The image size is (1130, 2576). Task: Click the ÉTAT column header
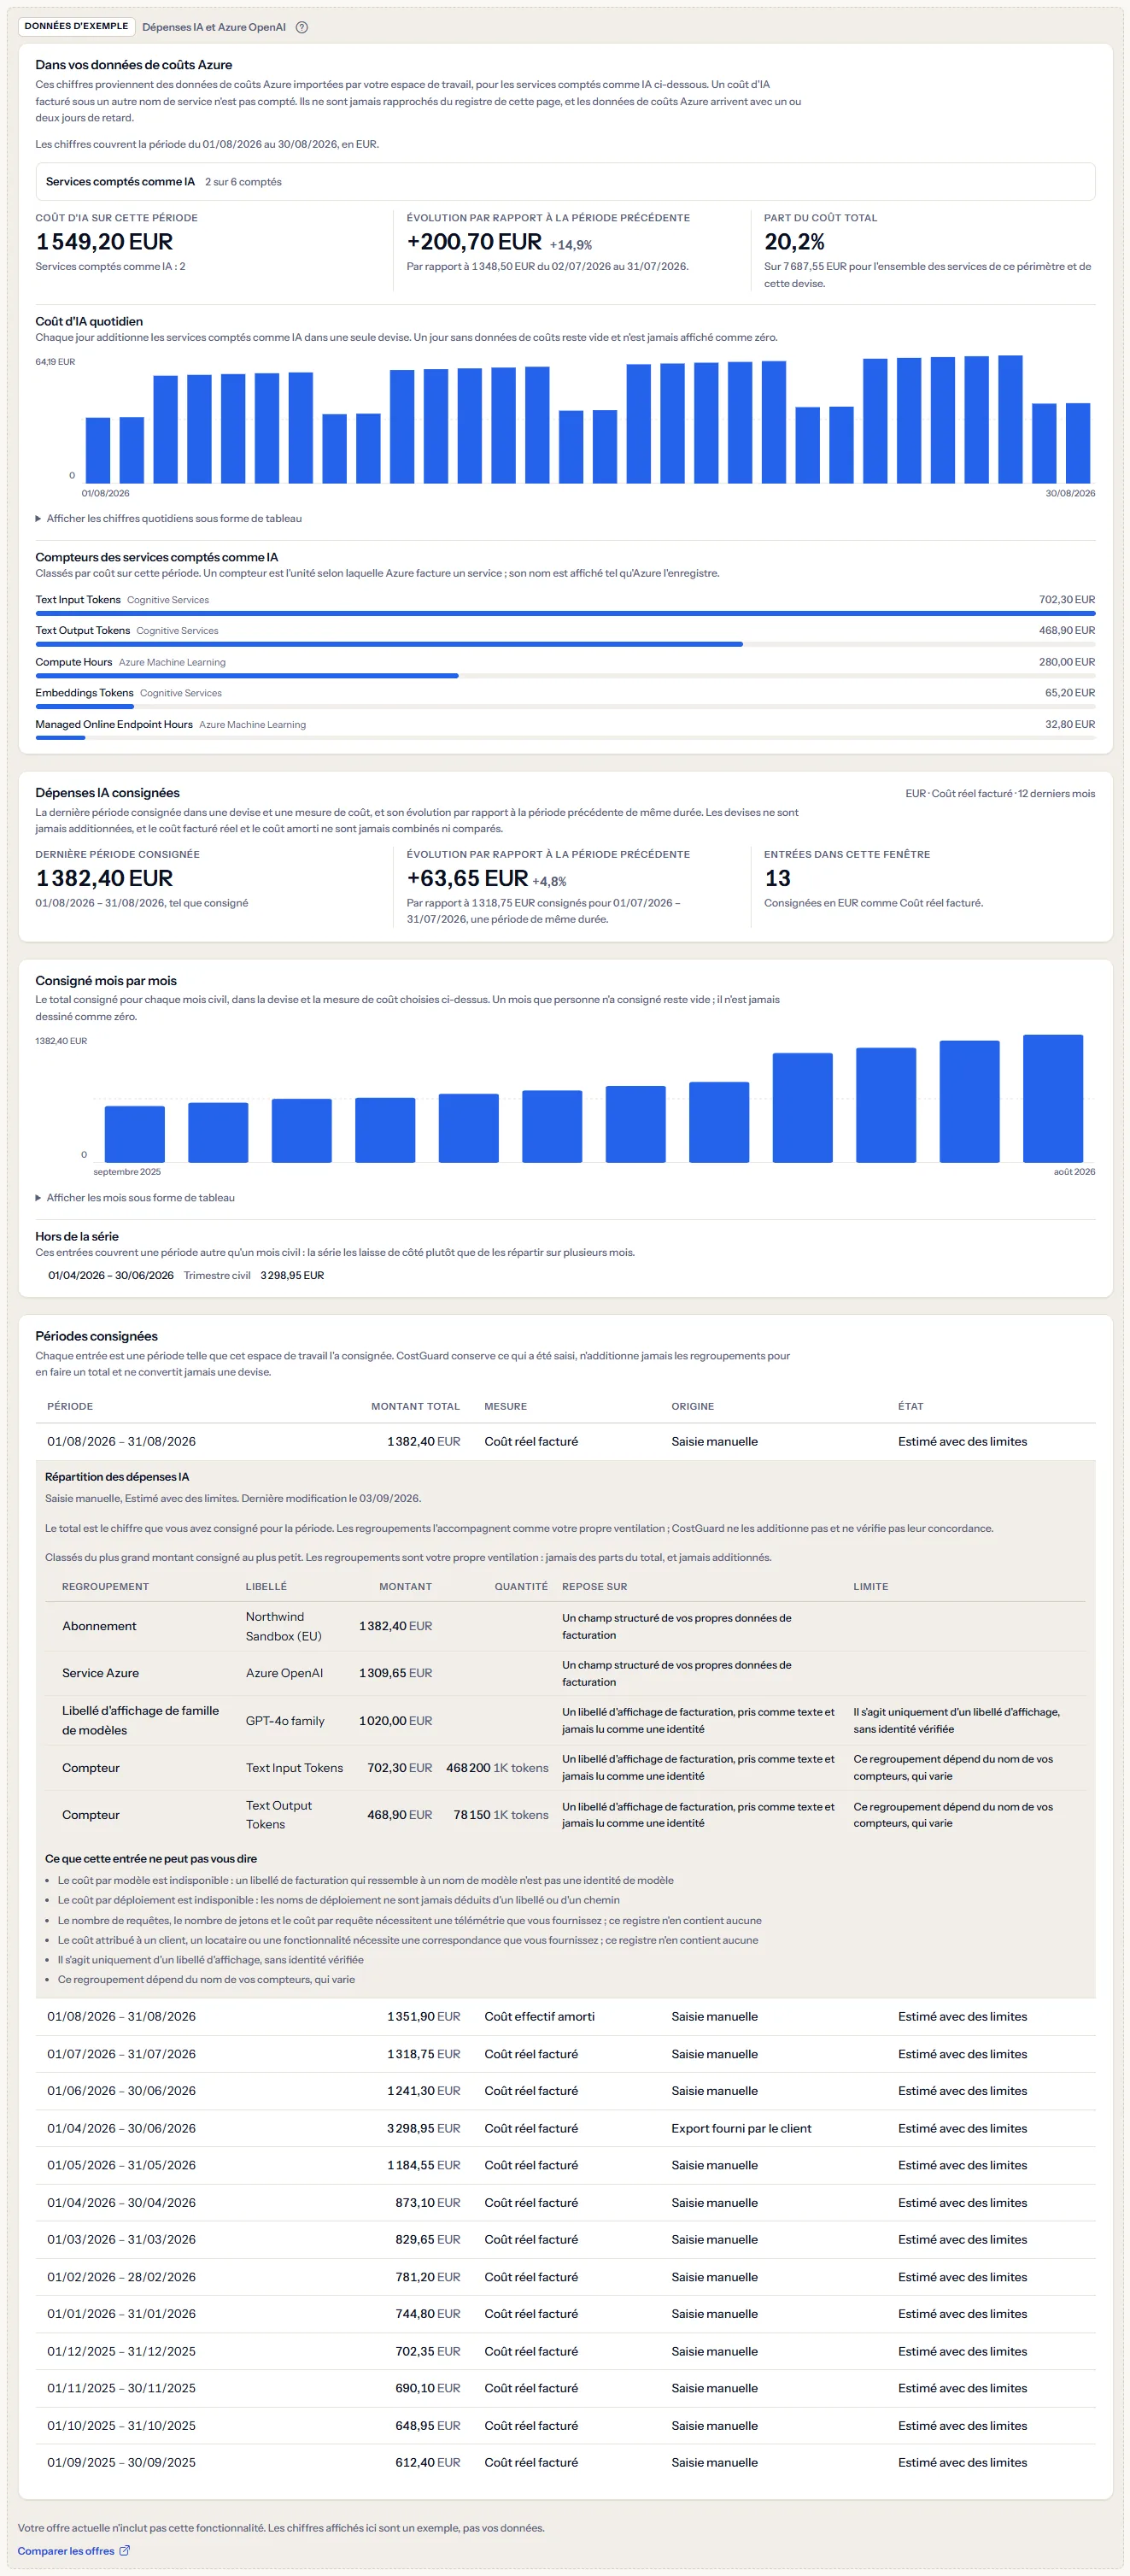click(x=910, y=1406)
